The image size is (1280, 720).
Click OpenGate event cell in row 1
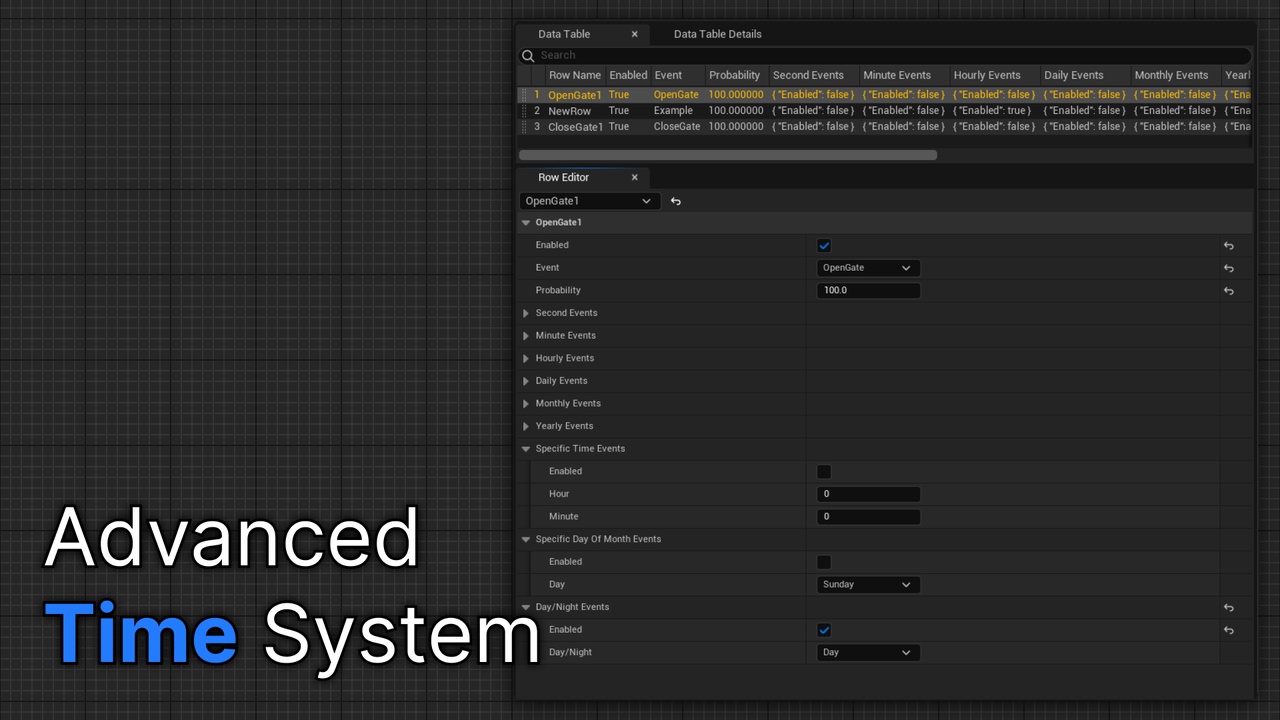click(676, 95)
